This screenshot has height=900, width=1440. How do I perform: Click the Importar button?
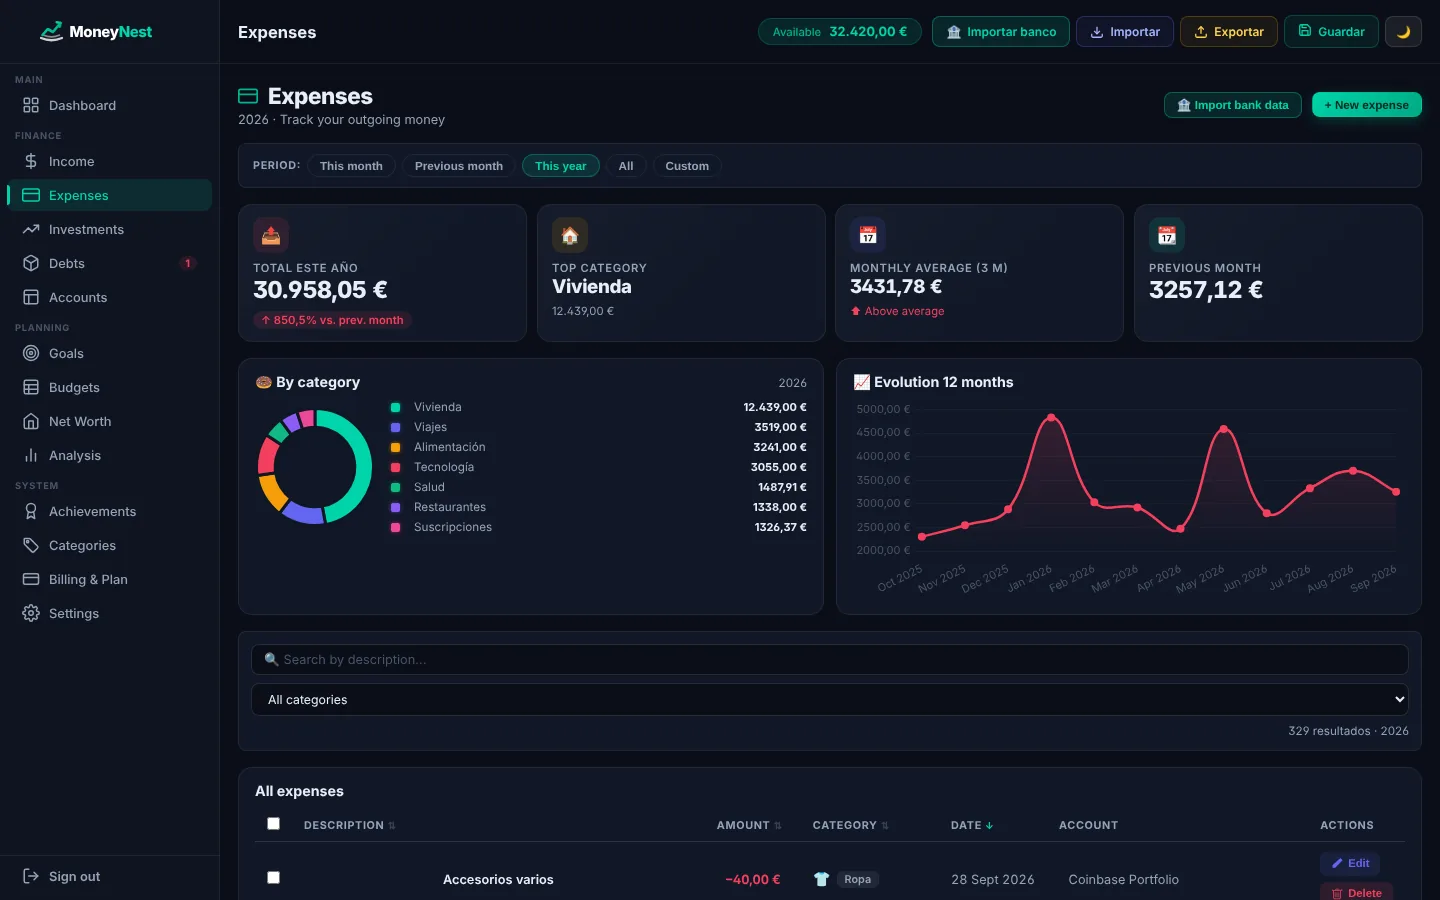click(1125, 32)
